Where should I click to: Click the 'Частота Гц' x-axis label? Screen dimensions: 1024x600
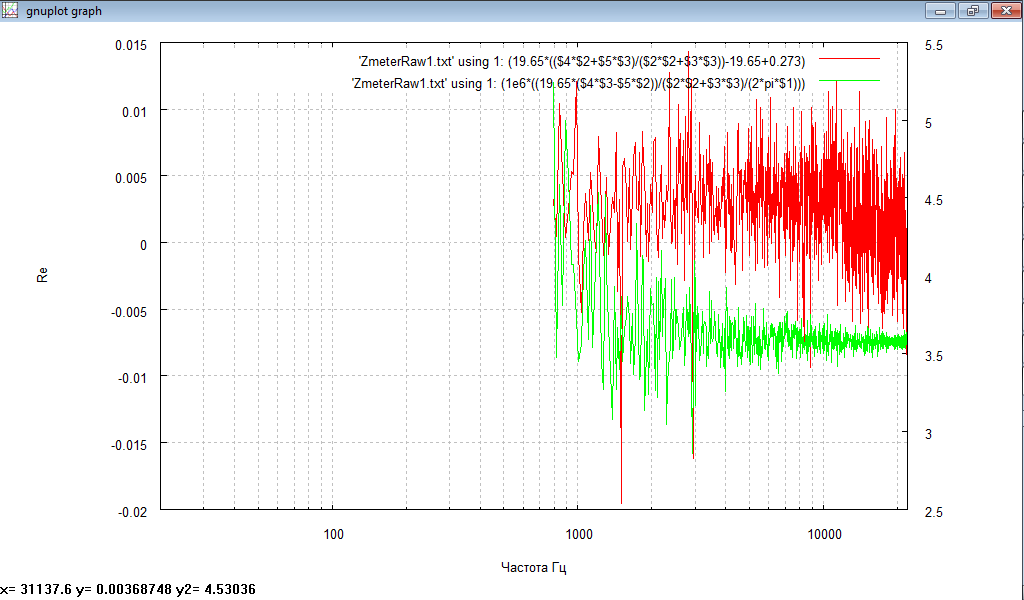[x=534, y=567]
